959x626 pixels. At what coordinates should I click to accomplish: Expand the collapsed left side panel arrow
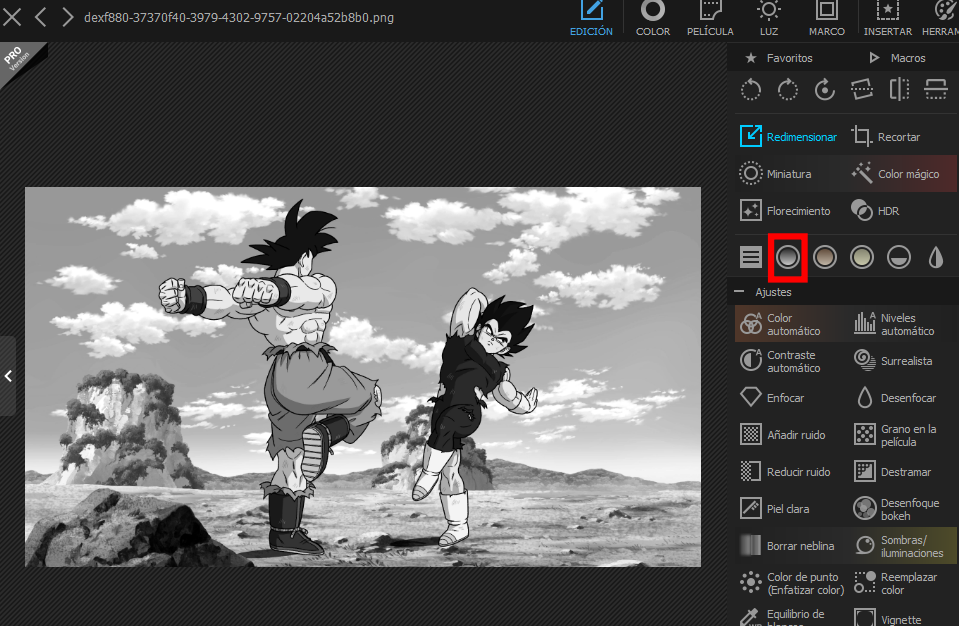(x=8, y=376)
